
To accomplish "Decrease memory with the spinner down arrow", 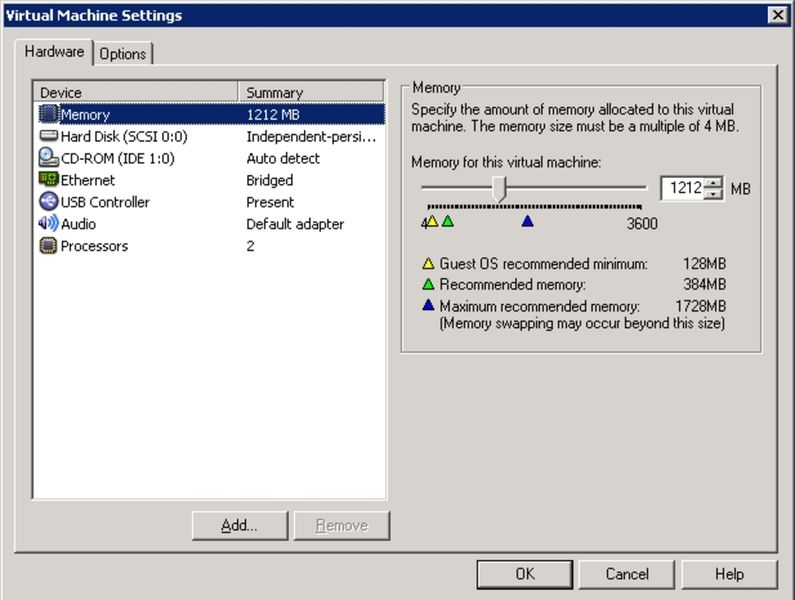I will 713,194.
